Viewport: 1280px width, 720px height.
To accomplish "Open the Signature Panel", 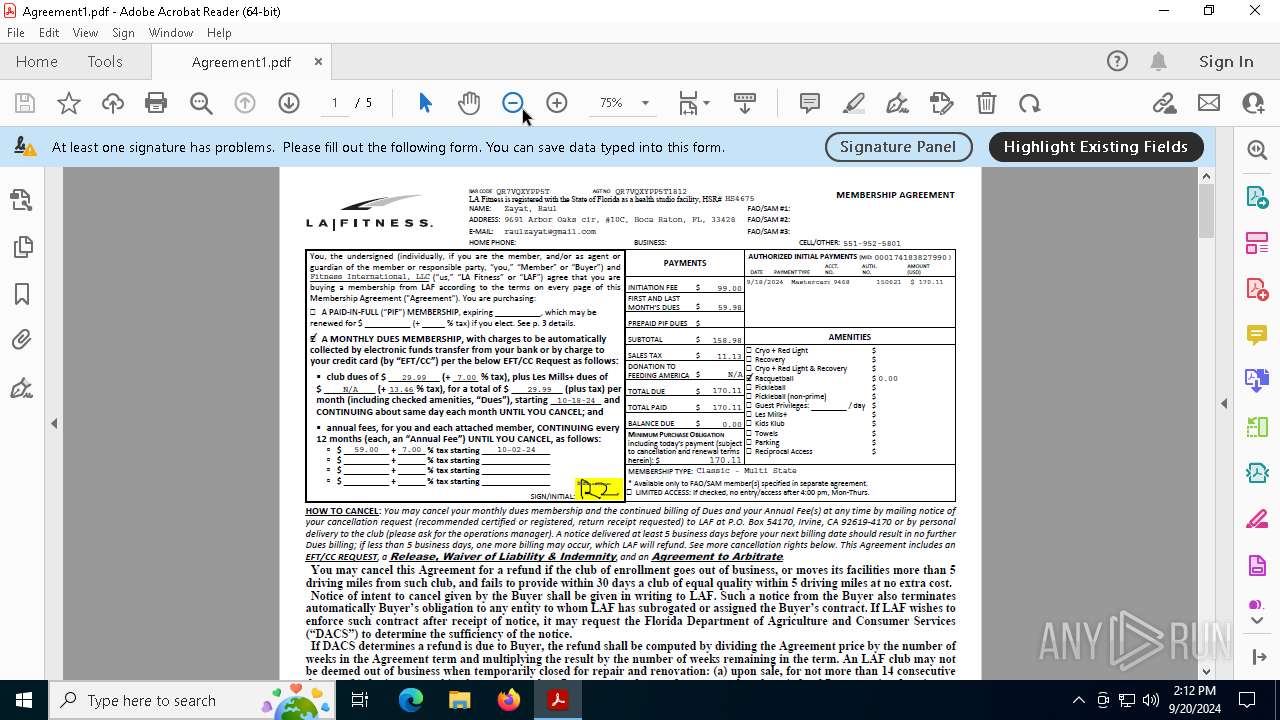I will [898, 147].
